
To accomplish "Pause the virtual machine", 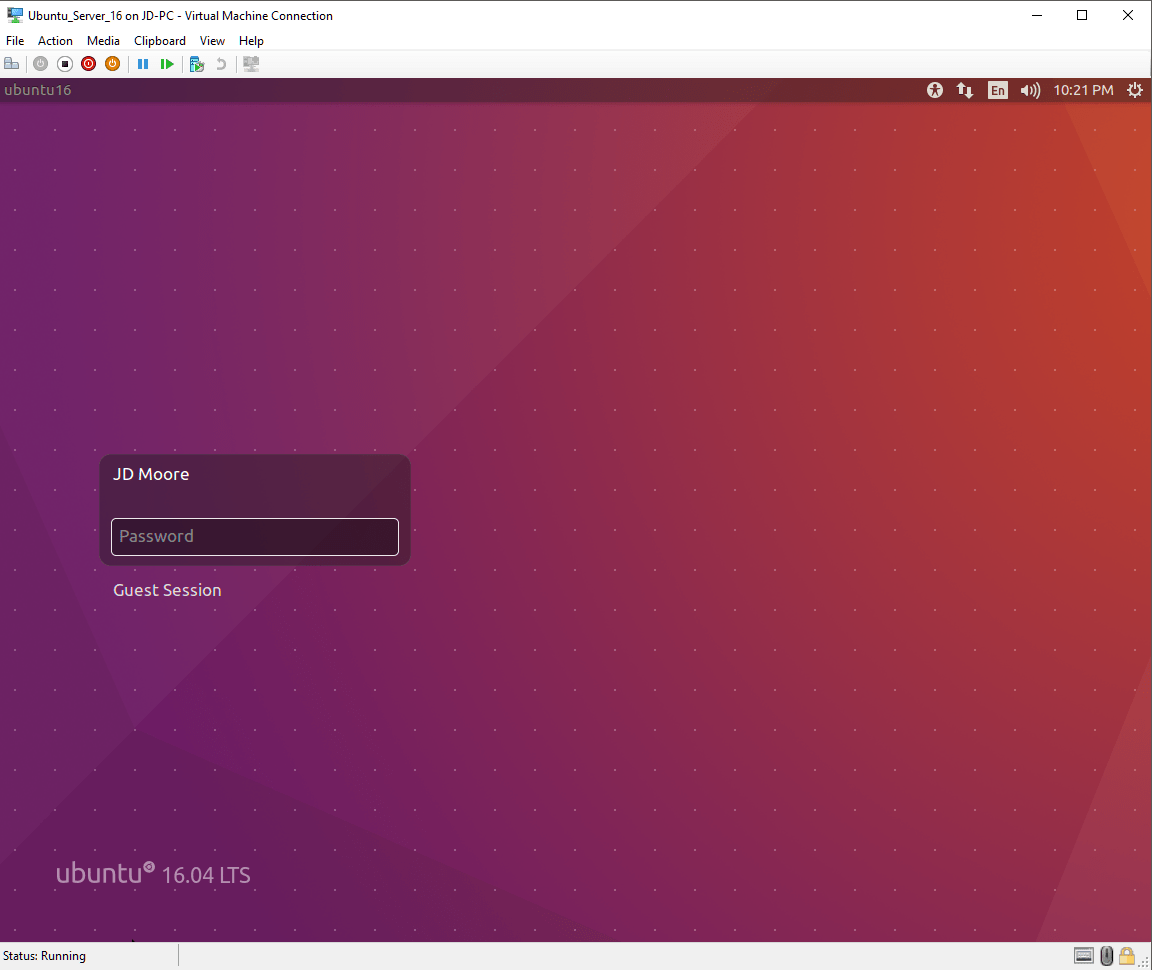I will [143, 64].
